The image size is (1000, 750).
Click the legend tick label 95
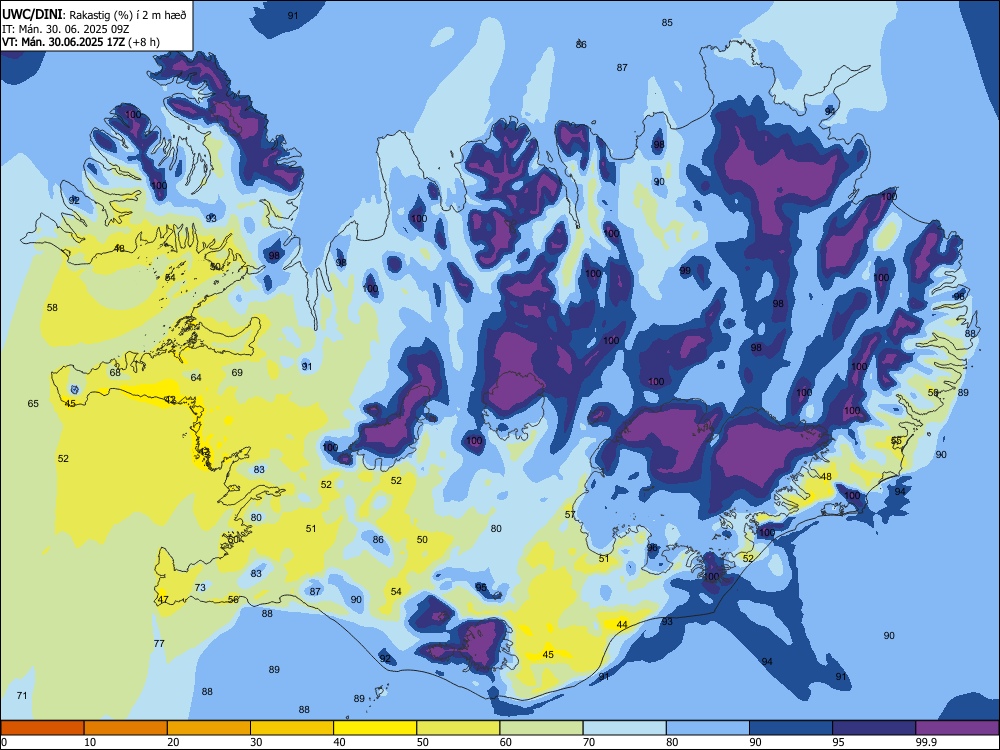pos(839,742)
